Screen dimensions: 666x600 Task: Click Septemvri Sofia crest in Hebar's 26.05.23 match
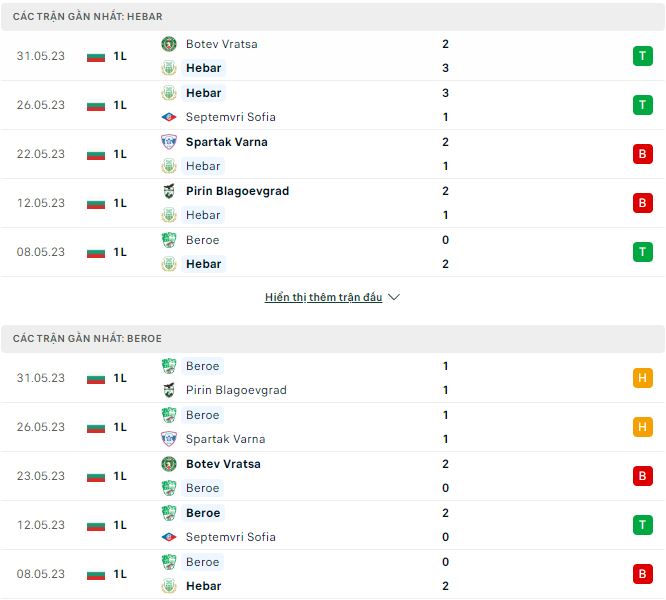[x=169, y=117]
